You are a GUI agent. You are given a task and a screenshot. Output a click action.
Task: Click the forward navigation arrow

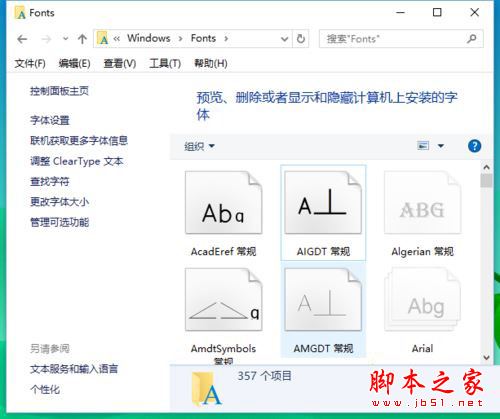[46, 39]
